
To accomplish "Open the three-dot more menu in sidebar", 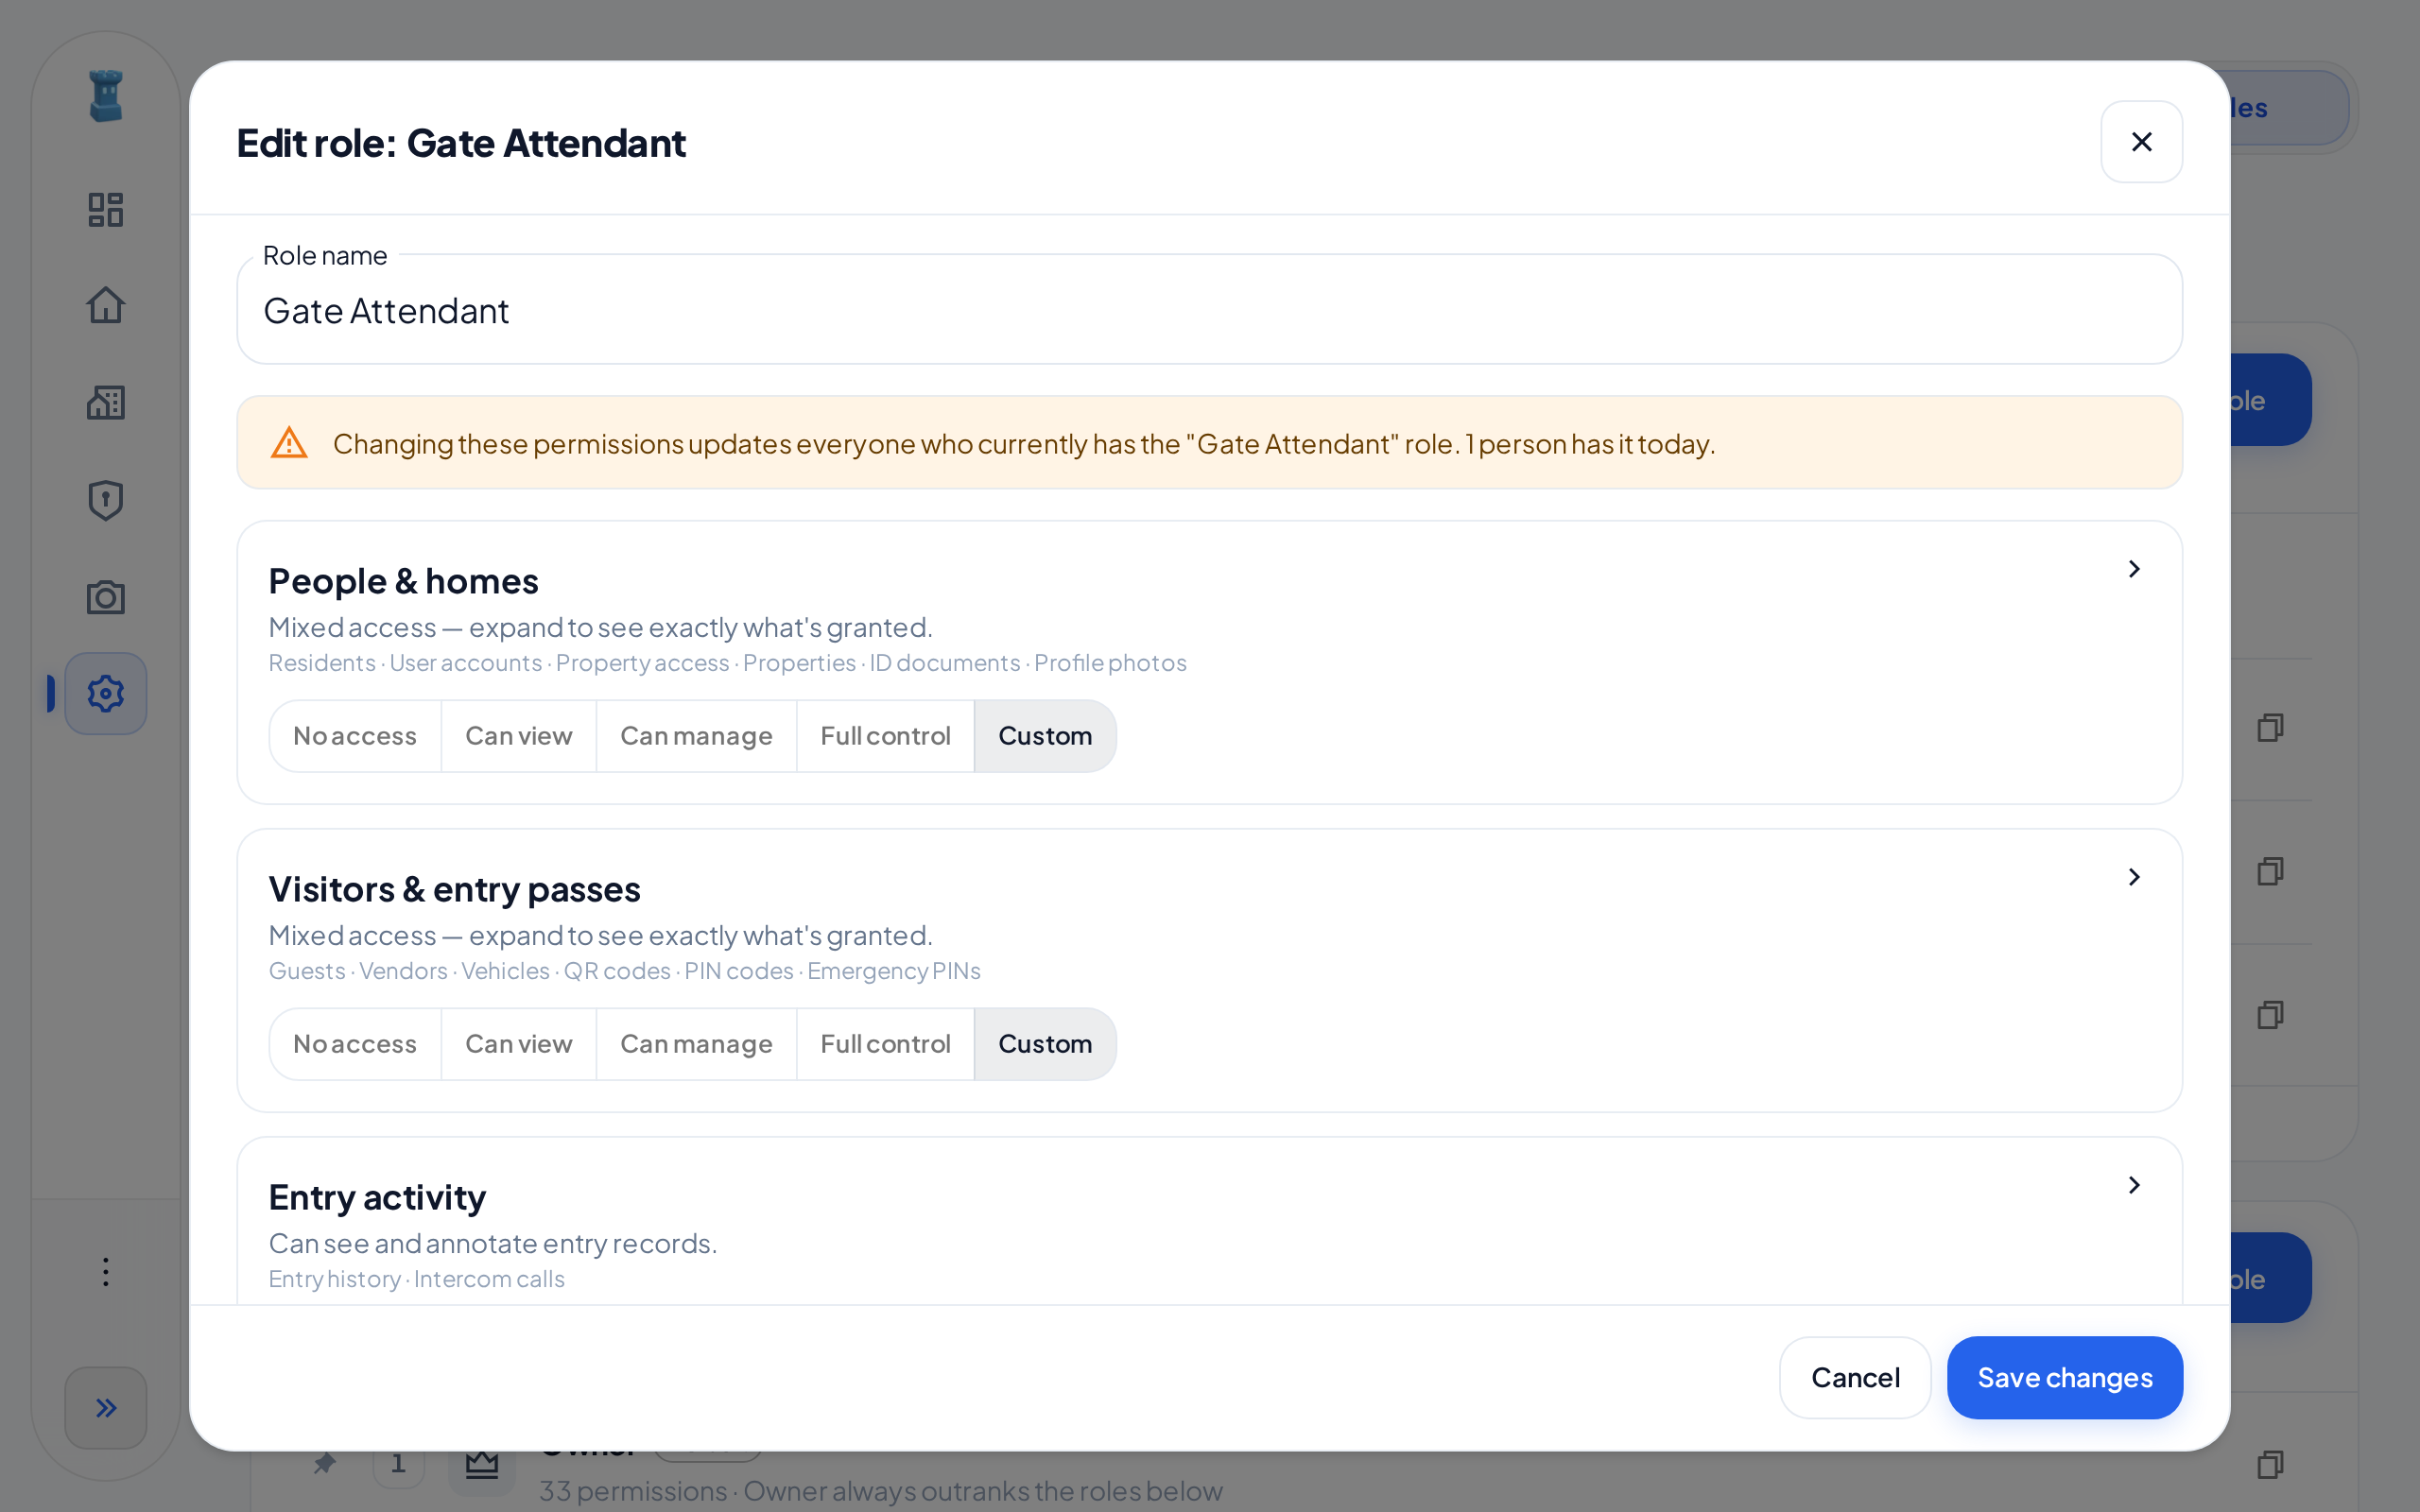I will [x=105, y=1272].
